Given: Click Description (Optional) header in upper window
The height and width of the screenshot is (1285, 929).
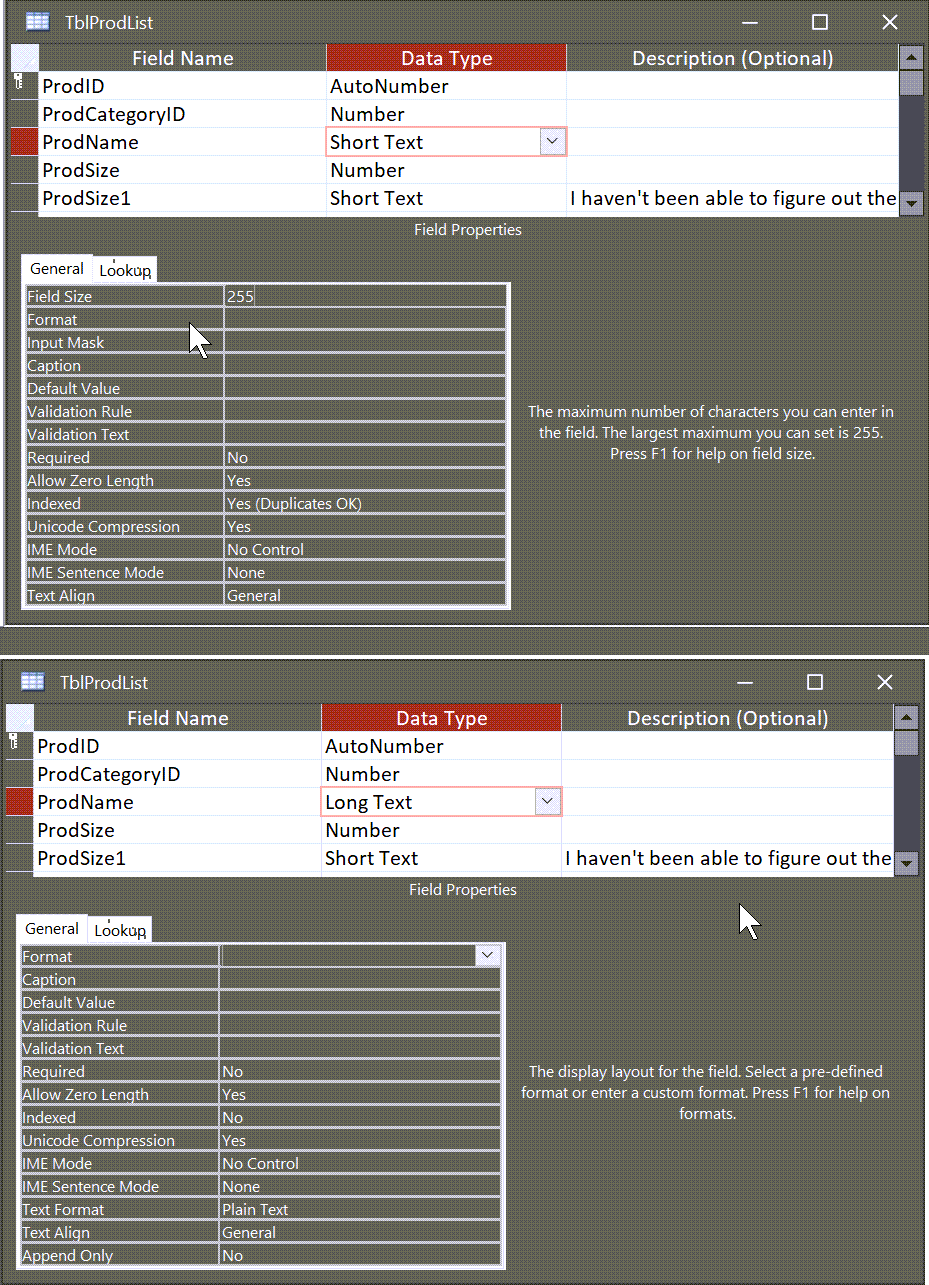Looking at the screenshot, I should point(733,58).
